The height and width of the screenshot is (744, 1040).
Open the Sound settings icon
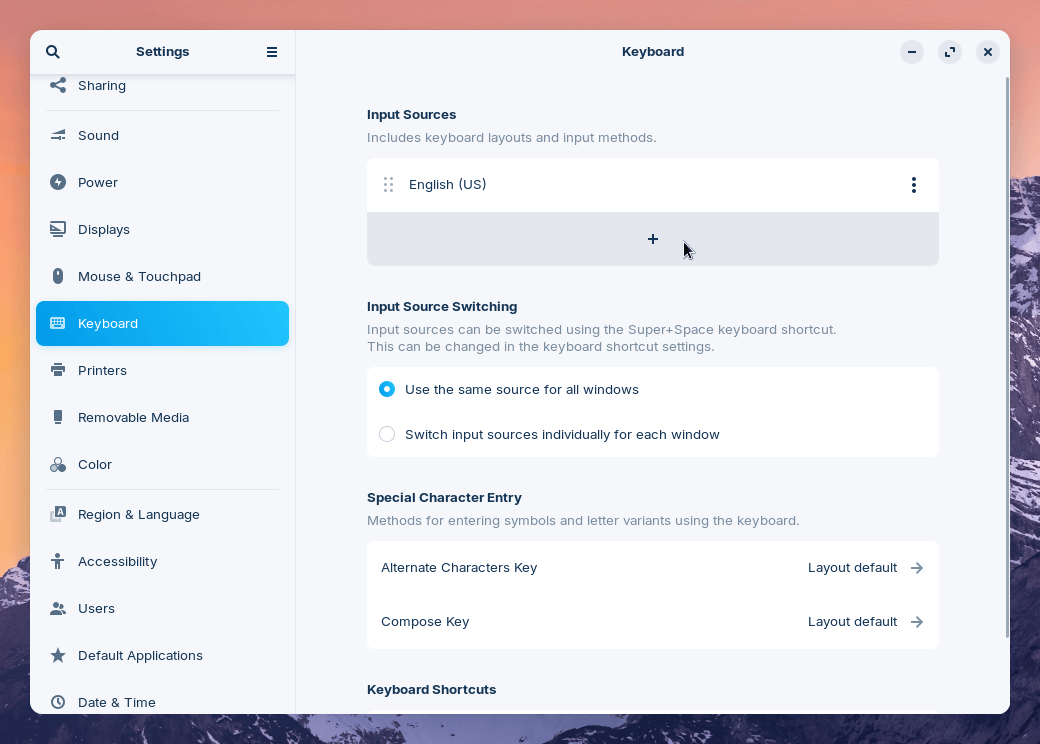57,135
